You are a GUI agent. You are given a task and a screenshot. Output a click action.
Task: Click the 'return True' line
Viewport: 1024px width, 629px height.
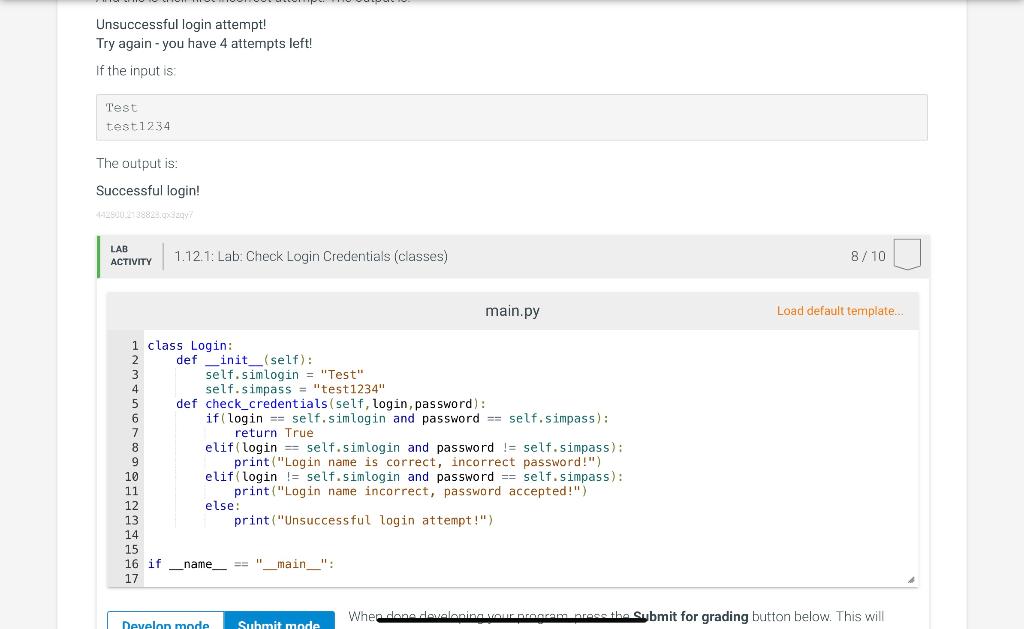pos(274,433)
